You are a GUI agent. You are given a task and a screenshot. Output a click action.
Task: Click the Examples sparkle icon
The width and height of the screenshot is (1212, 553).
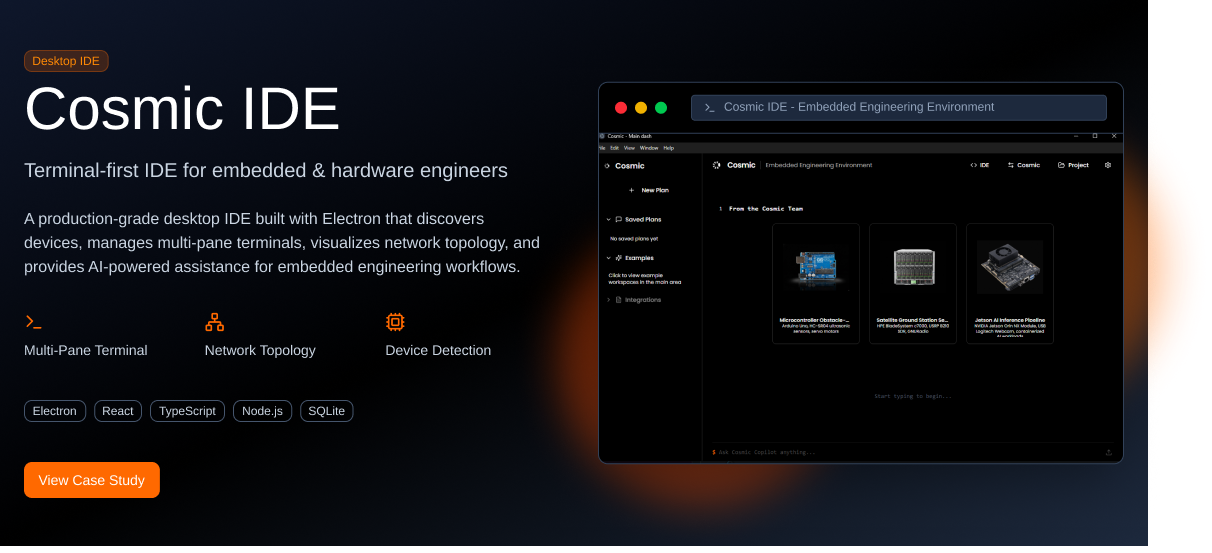click(618, 258)
